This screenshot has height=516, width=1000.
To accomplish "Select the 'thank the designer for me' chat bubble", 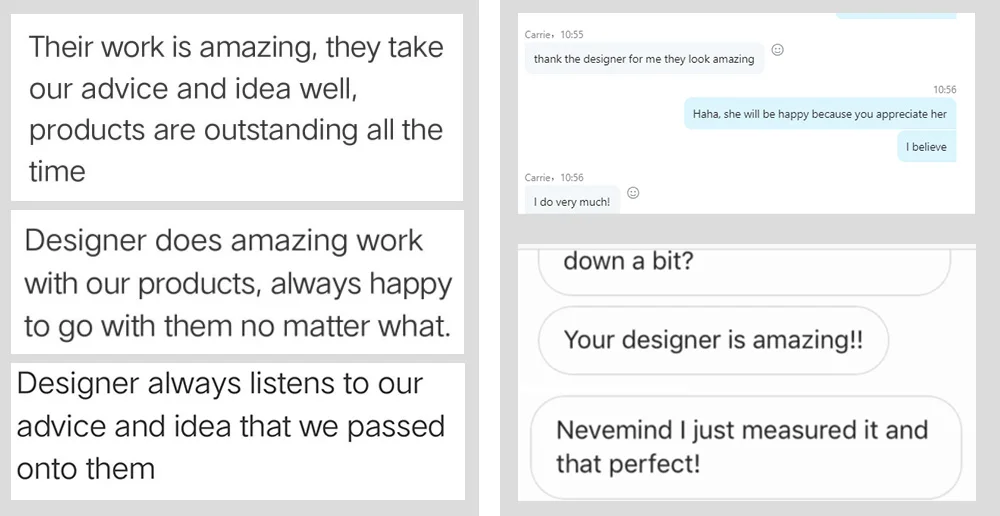I will [x=644, y=59].
